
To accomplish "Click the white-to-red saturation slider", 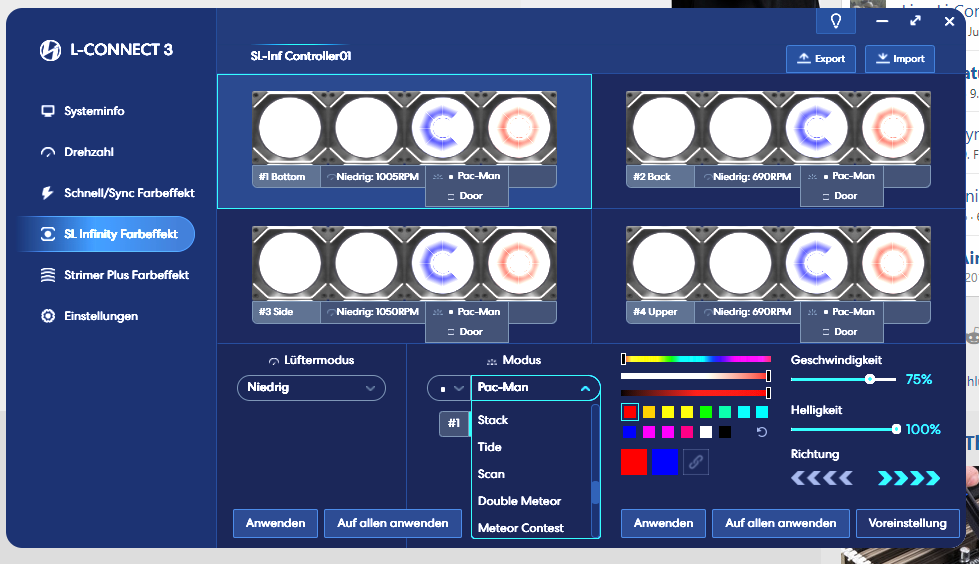I will pos(695,376).
